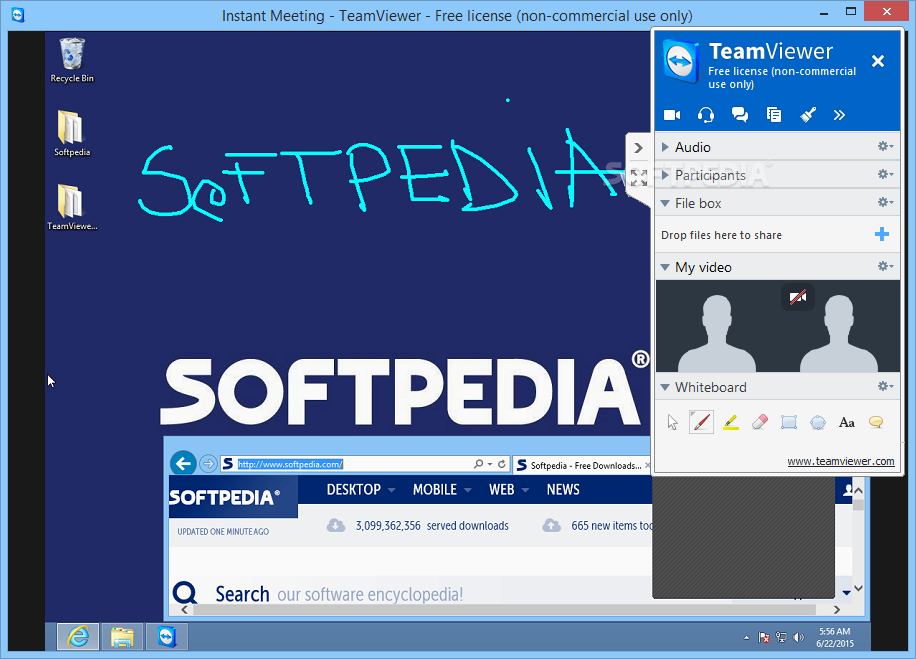Viewport: 916px width, 659px height.
Task: Open Internet Explorer from the taskbar
Action: [78, 637]
